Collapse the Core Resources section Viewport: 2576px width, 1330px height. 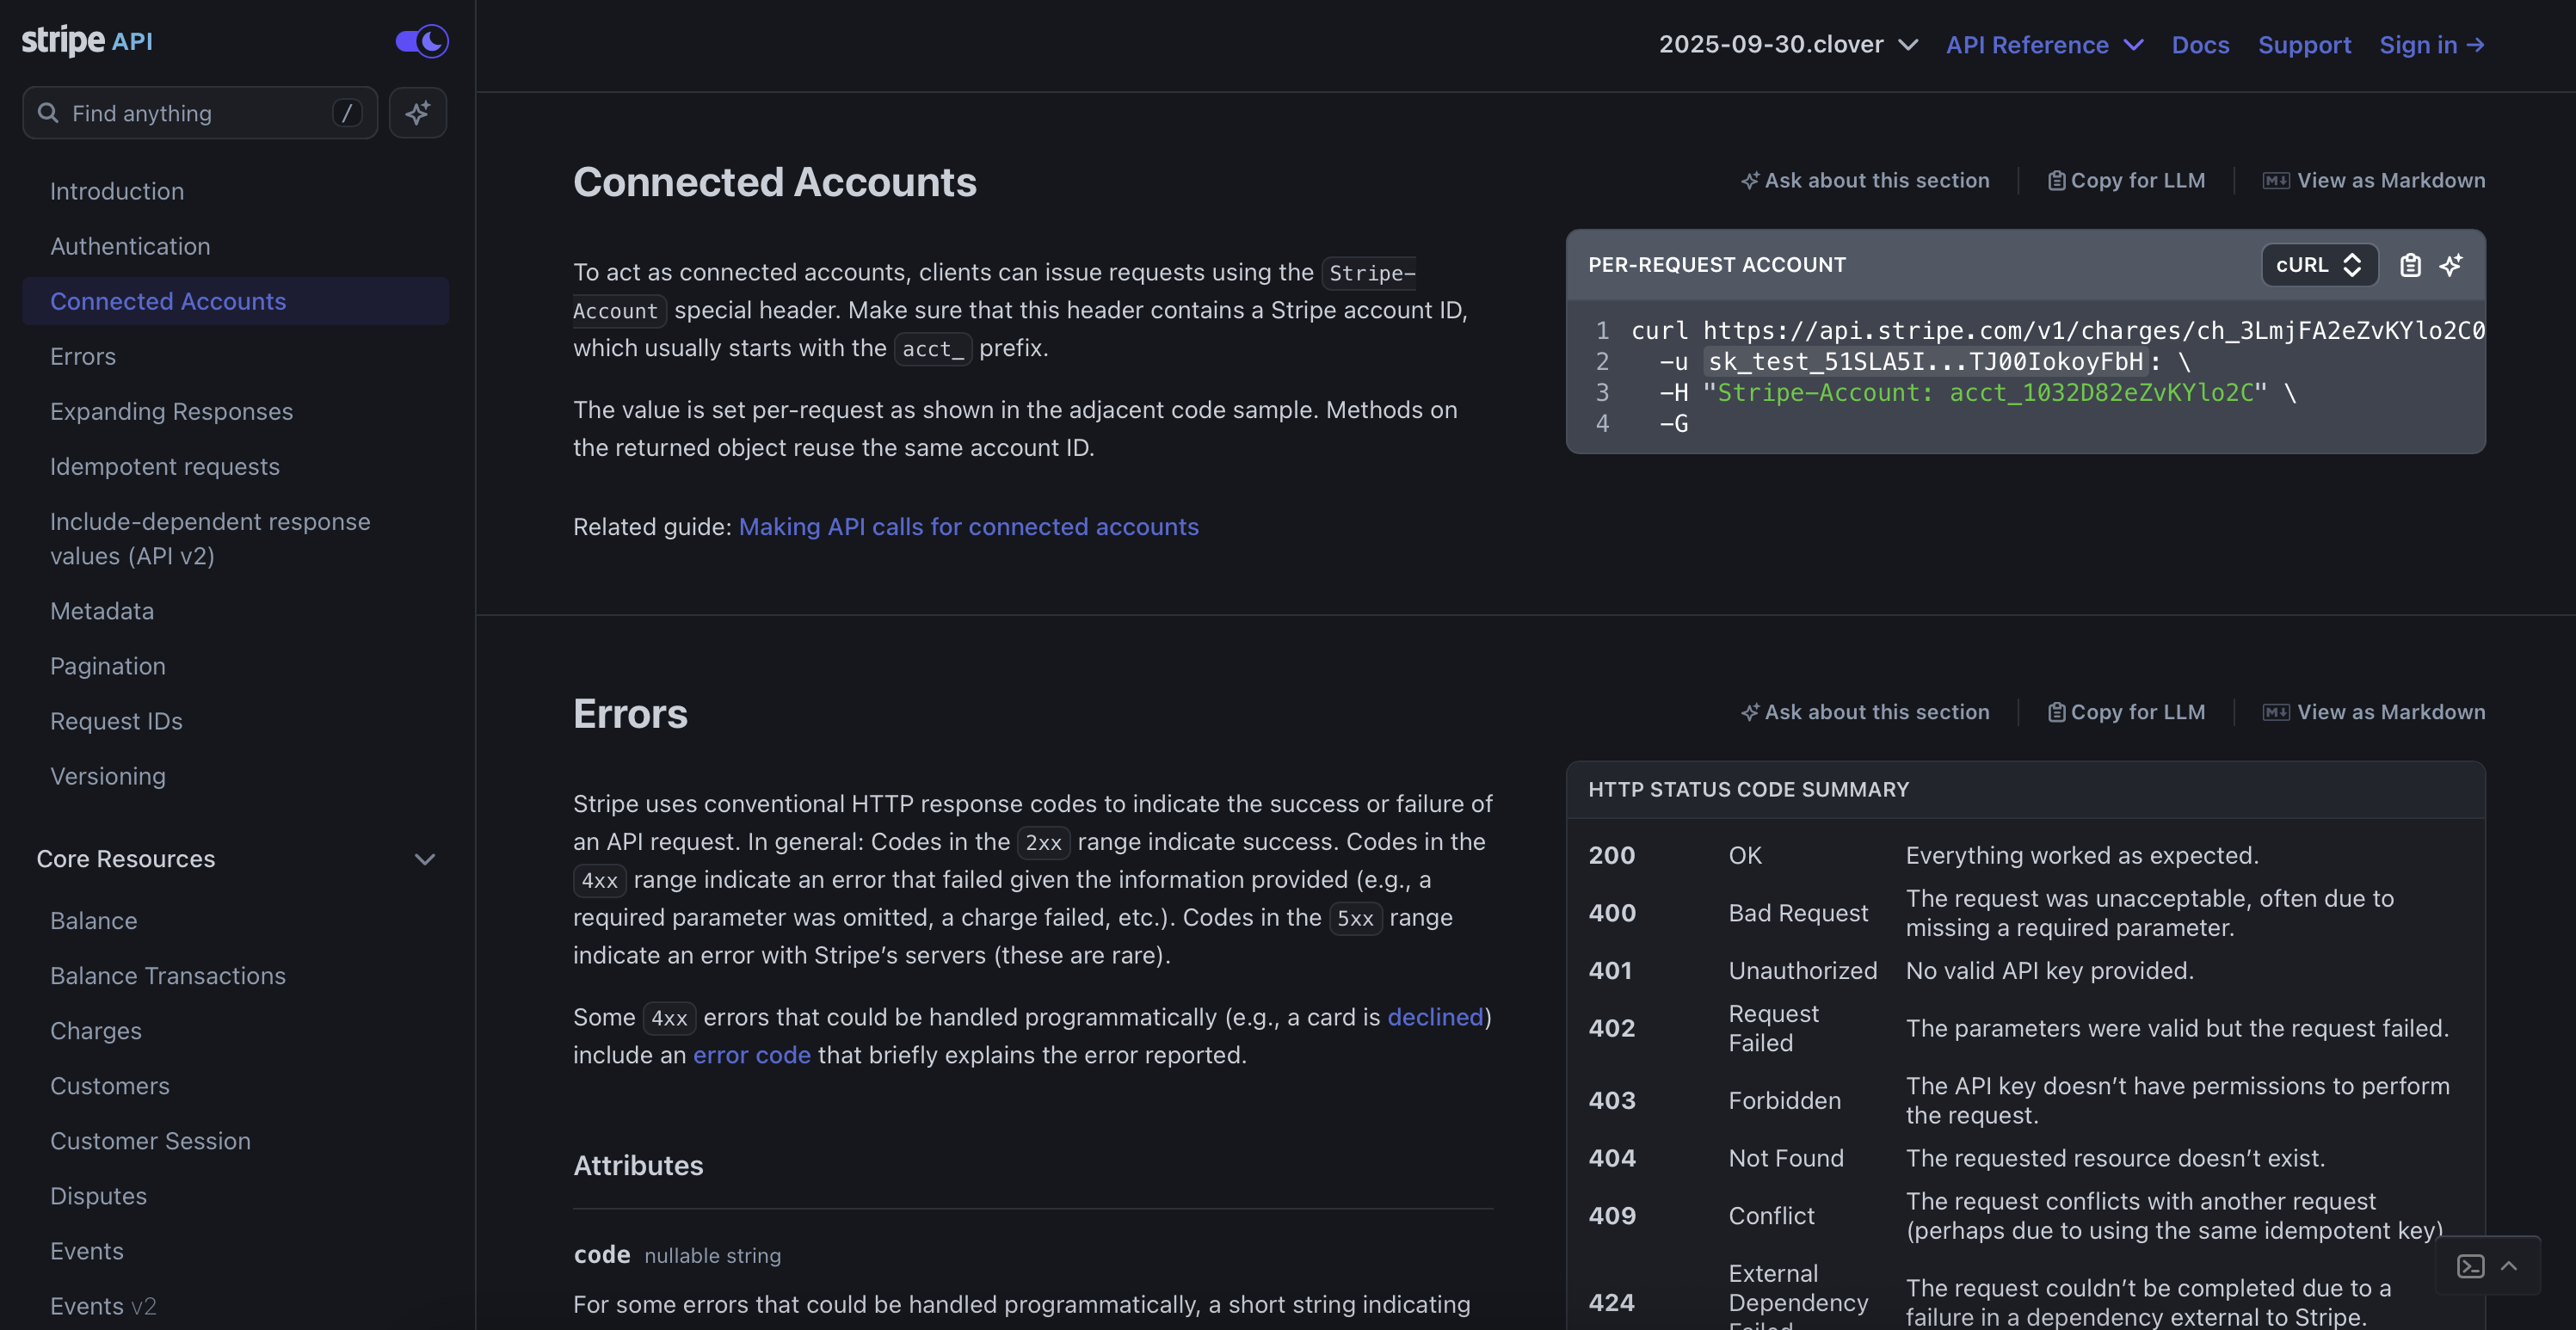[424, 859]
